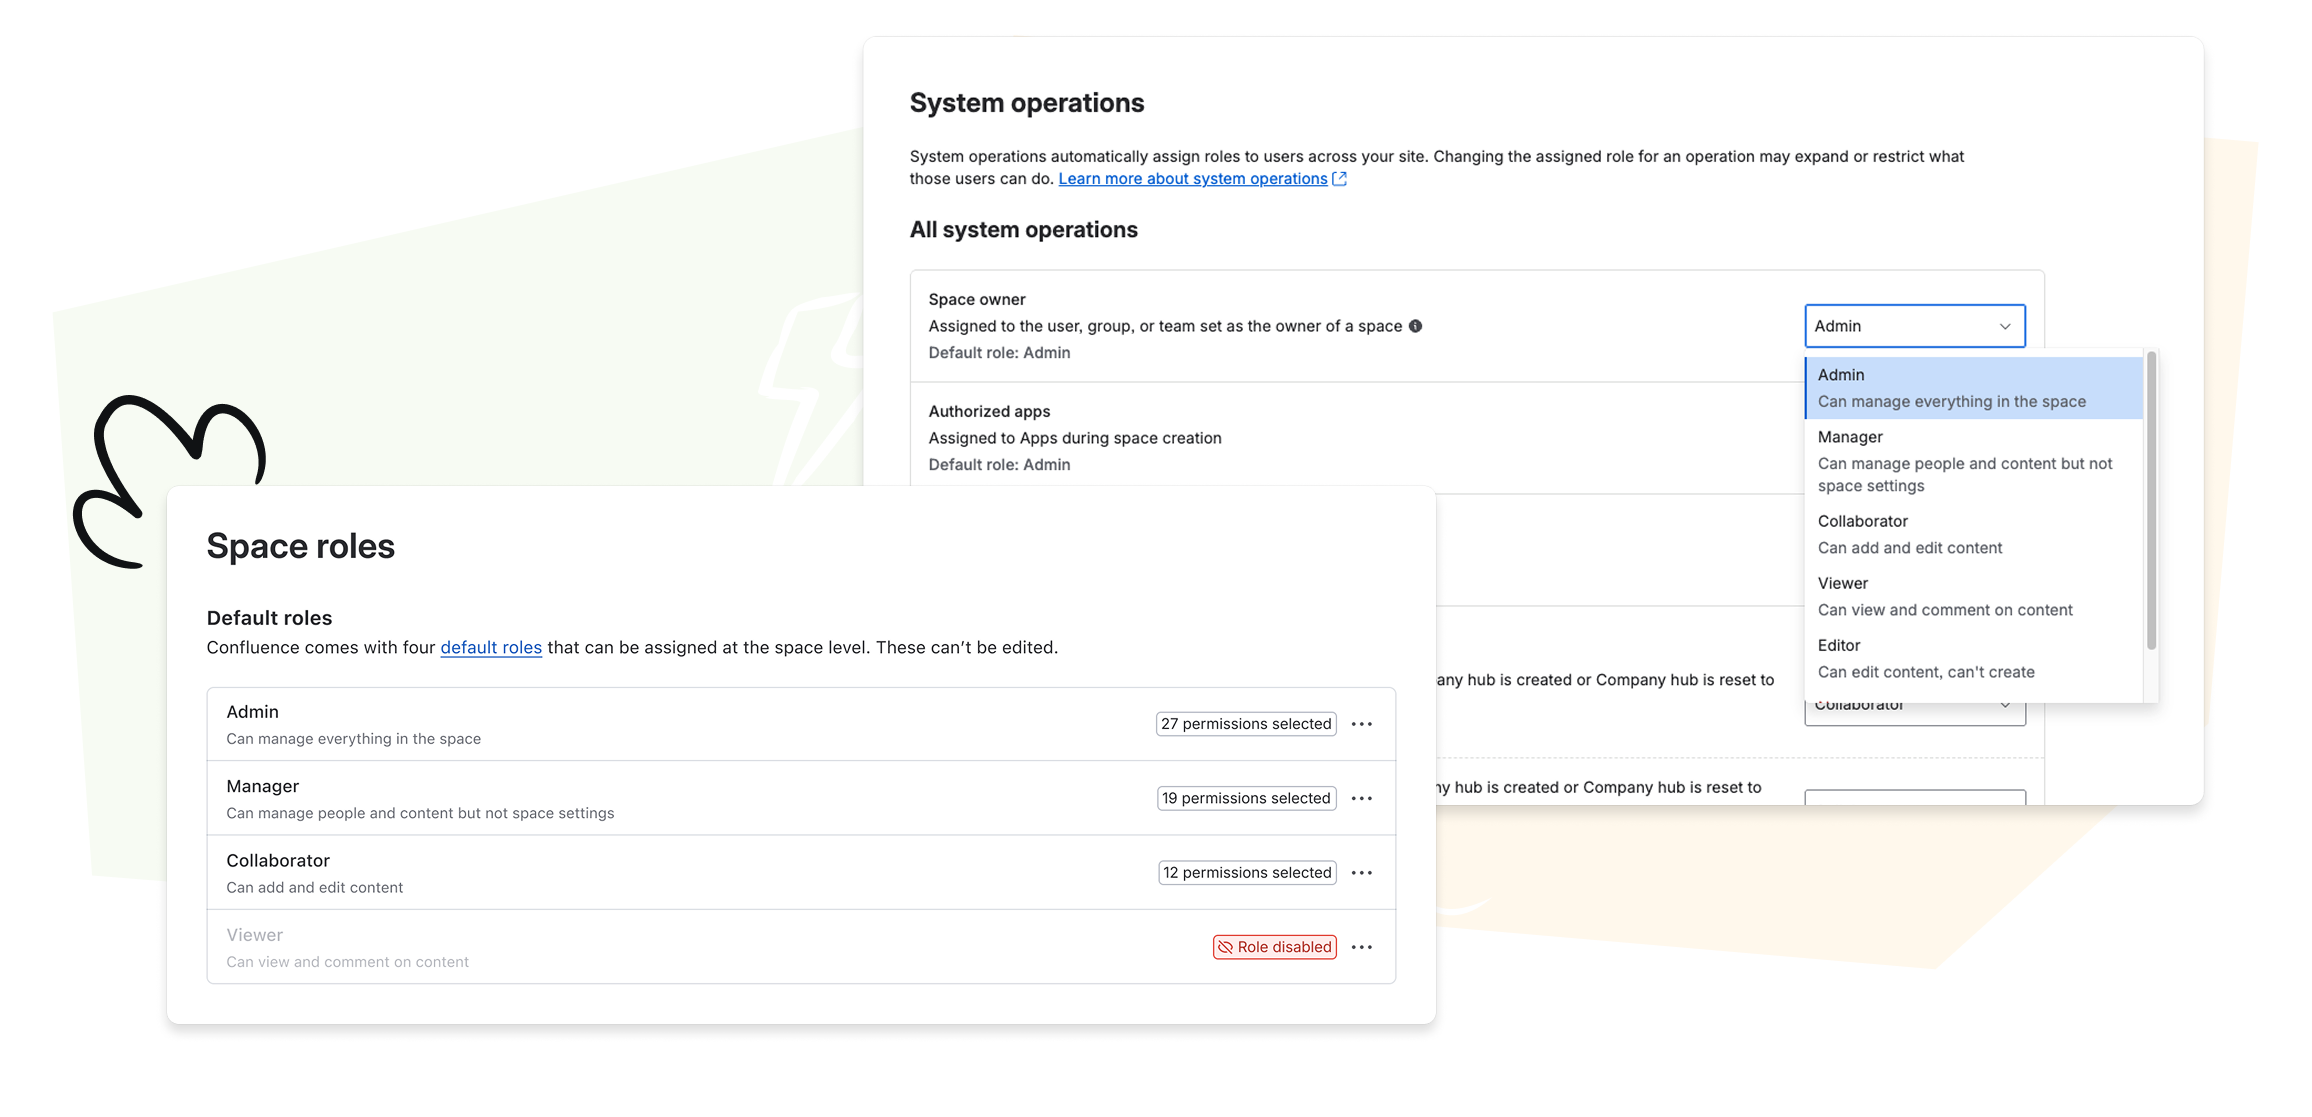
Task: Click the dropdown list scrollbar
Action: (2151, 500)
